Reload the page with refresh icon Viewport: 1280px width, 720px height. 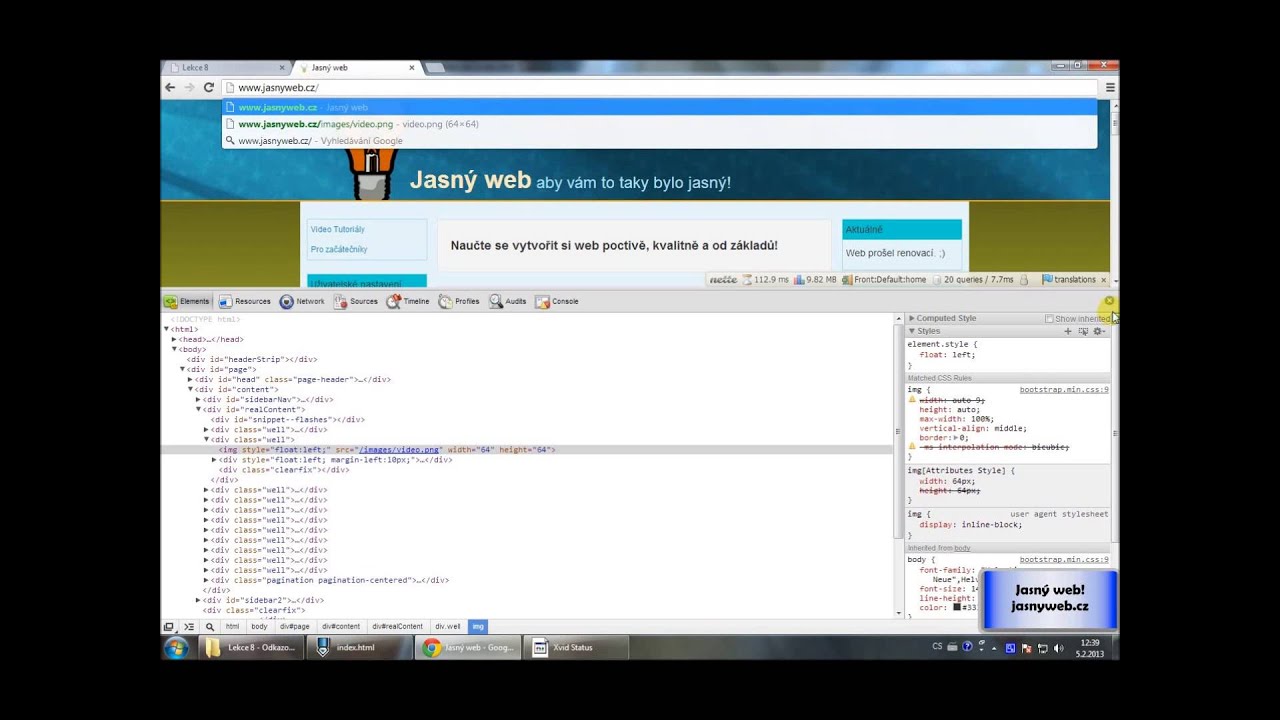pos(209,87)
